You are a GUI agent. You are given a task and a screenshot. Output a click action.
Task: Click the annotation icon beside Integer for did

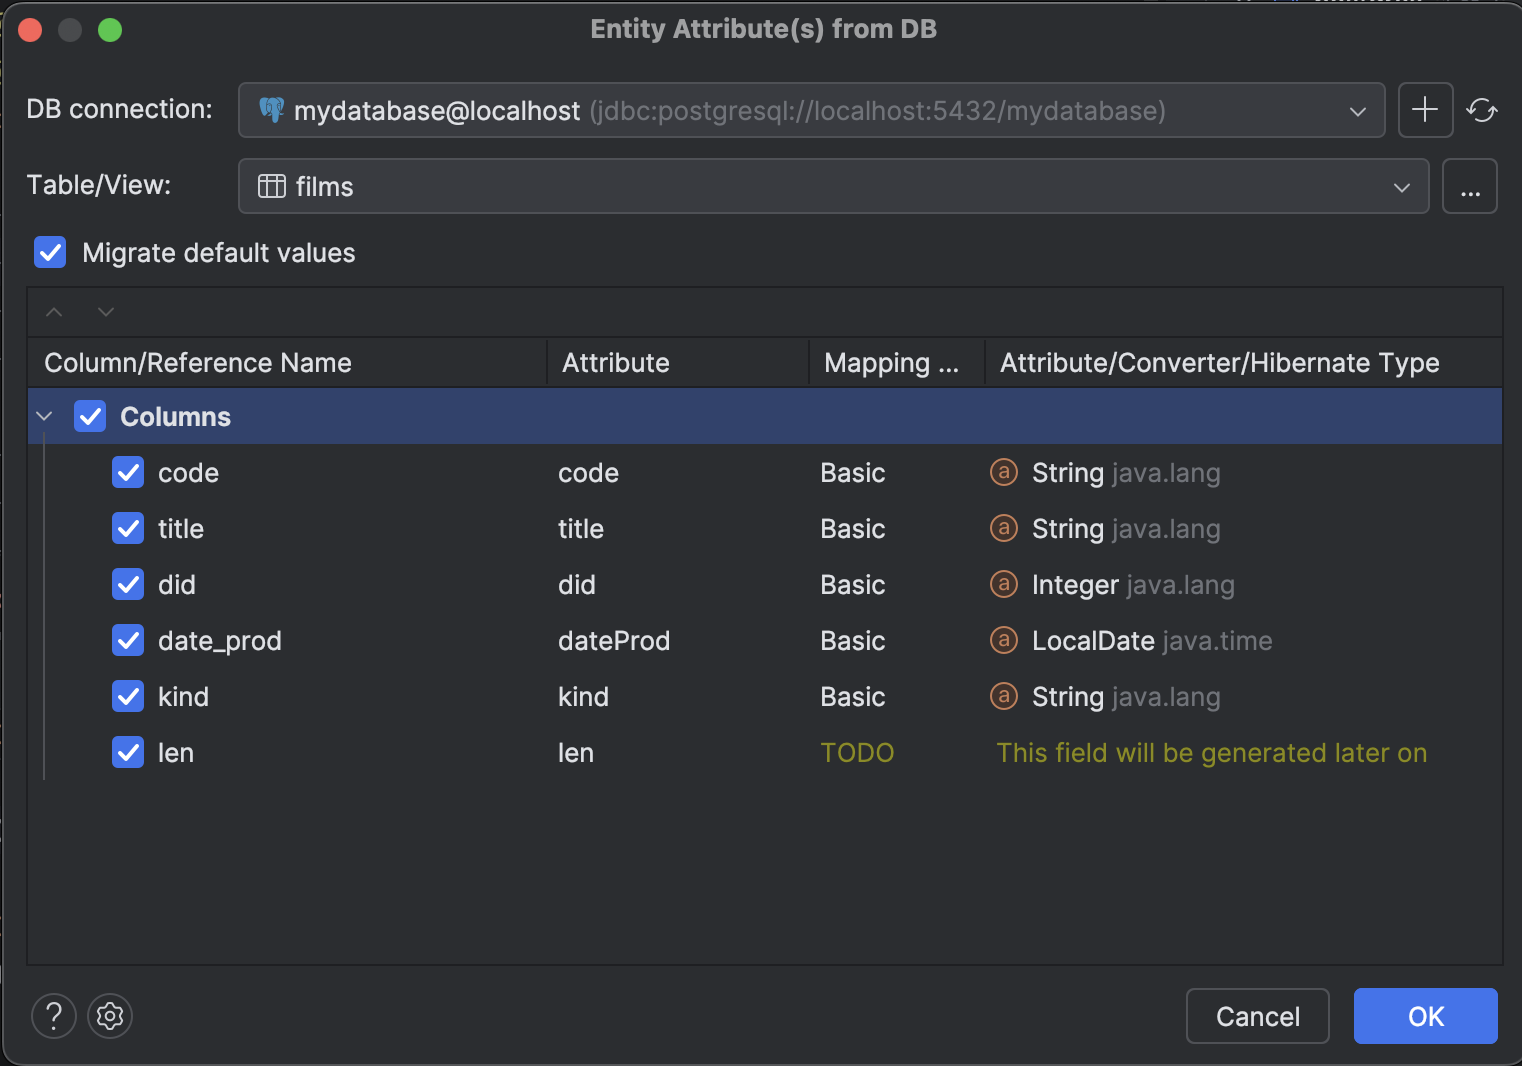(1003, 584)
